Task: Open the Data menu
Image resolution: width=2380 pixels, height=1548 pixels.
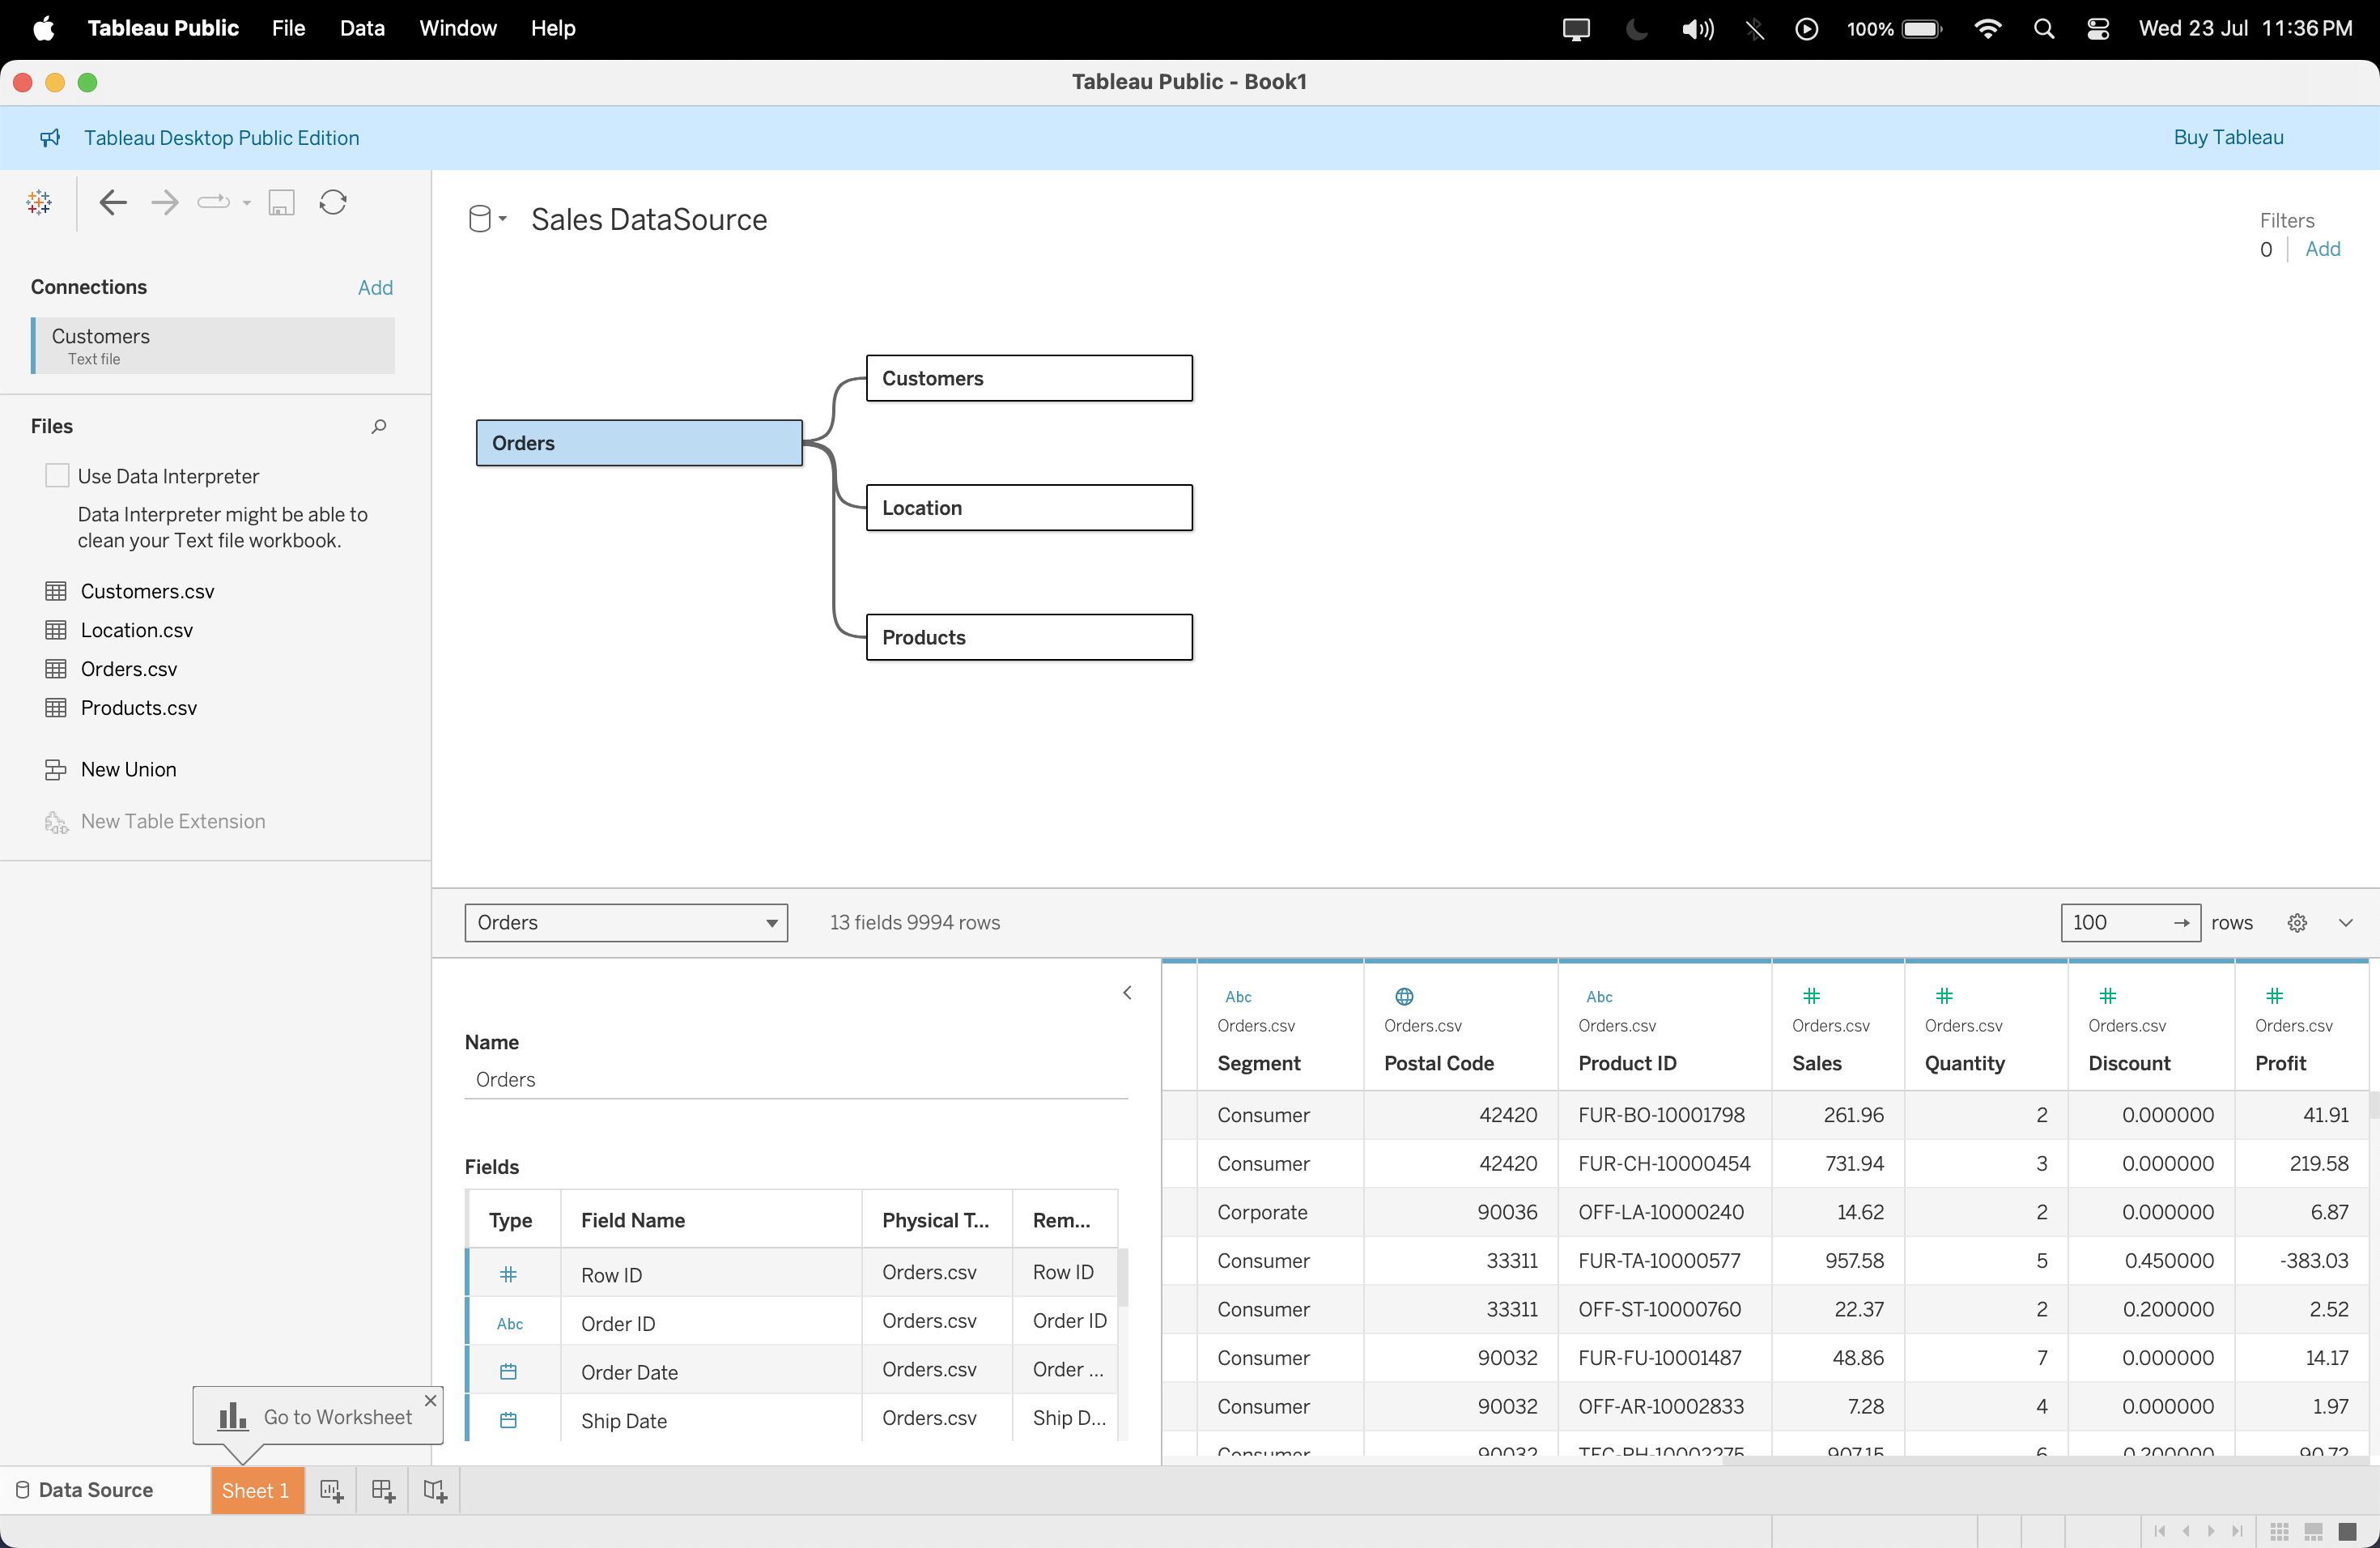Action: pyautogui.click(x=362, y=28)
